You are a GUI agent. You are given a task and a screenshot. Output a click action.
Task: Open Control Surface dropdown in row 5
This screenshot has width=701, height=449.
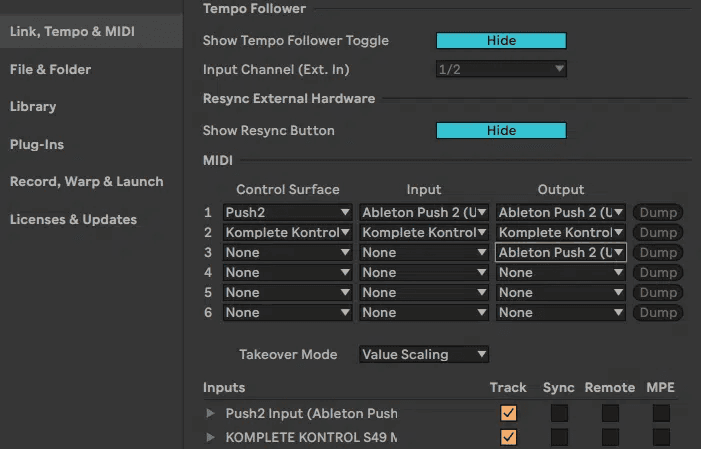287,293
